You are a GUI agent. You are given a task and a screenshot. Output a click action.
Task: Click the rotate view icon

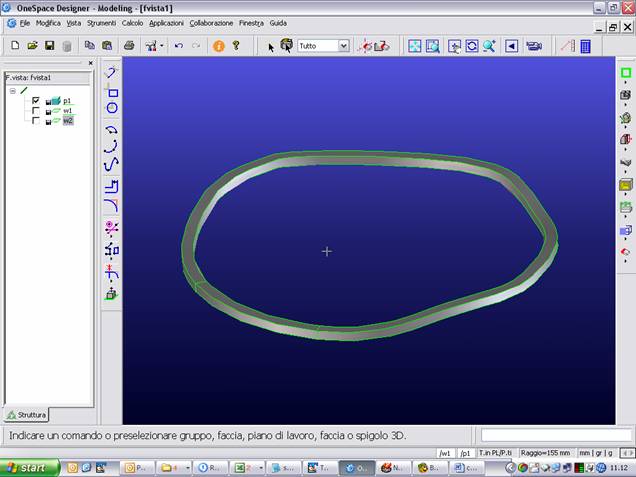coord(472,46)
